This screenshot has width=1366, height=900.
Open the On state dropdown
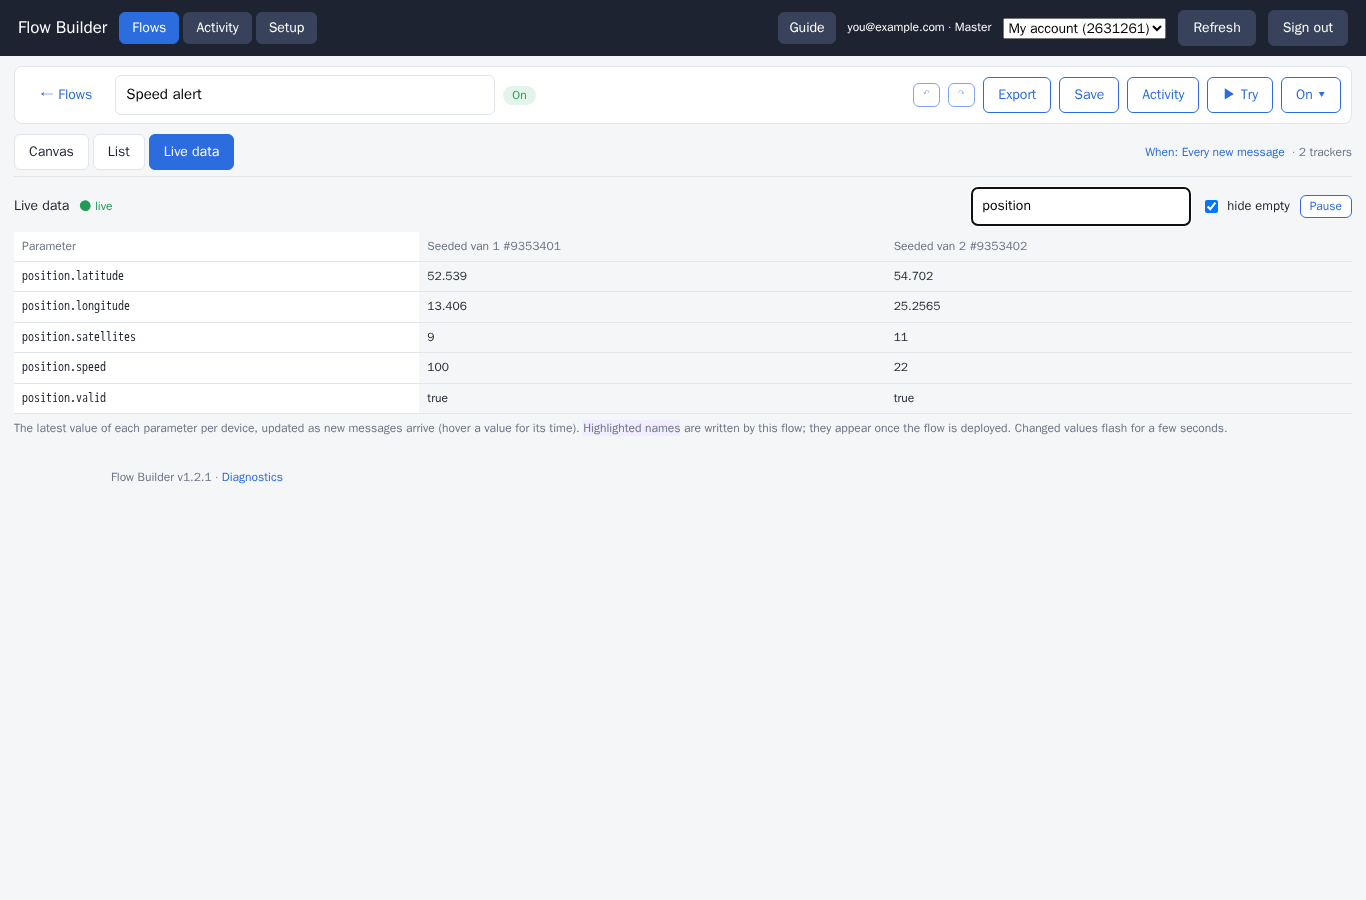[1310, 95]
